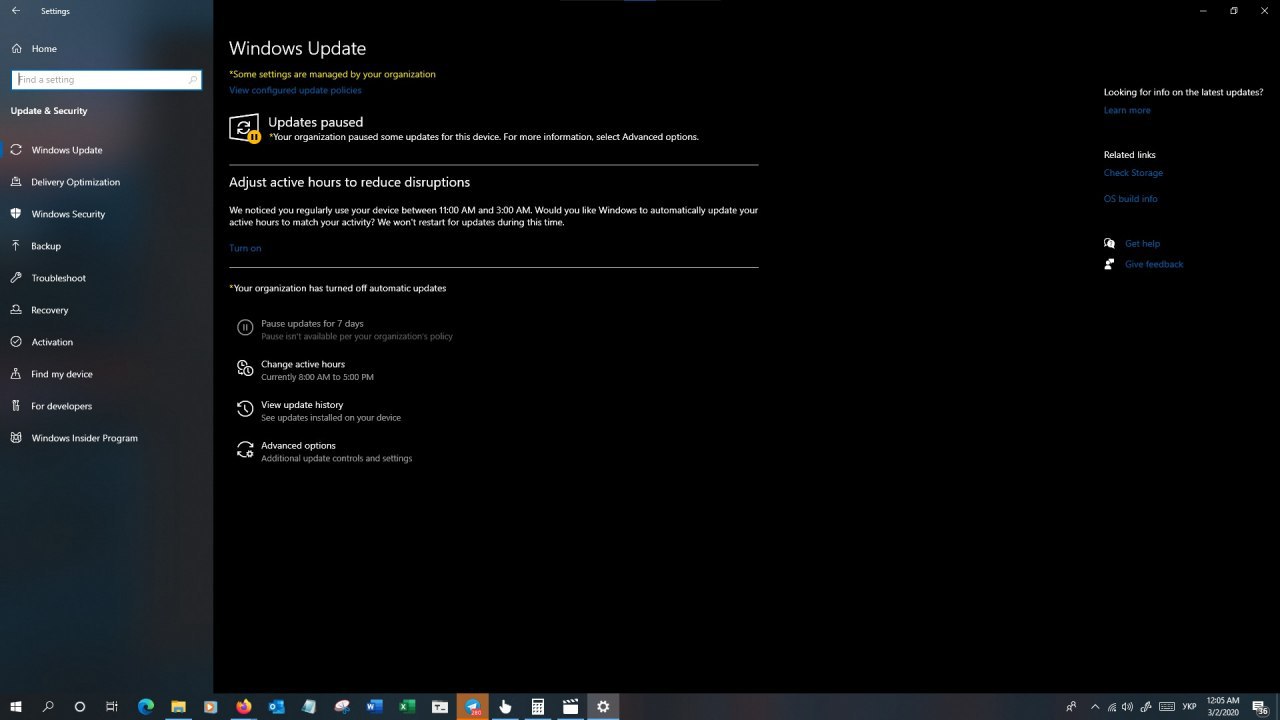The image size is (1280, 720).
Task: Open Movies & TV clapperboard app
Action: tap(570, 706)
